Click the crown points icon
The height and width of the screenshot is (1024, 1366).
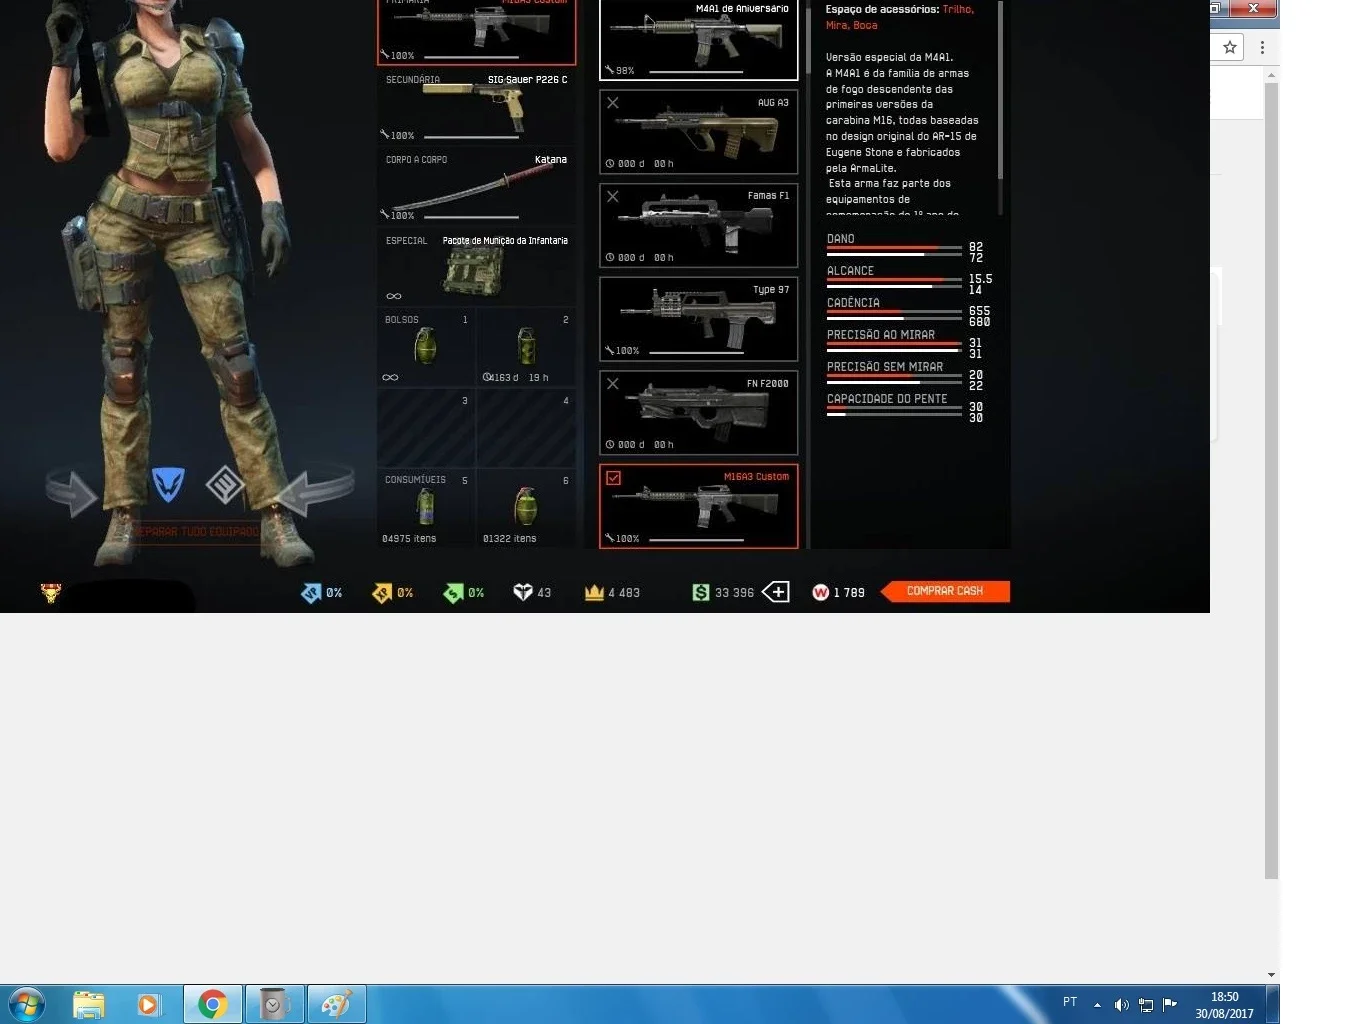click(x=594, y=592)
